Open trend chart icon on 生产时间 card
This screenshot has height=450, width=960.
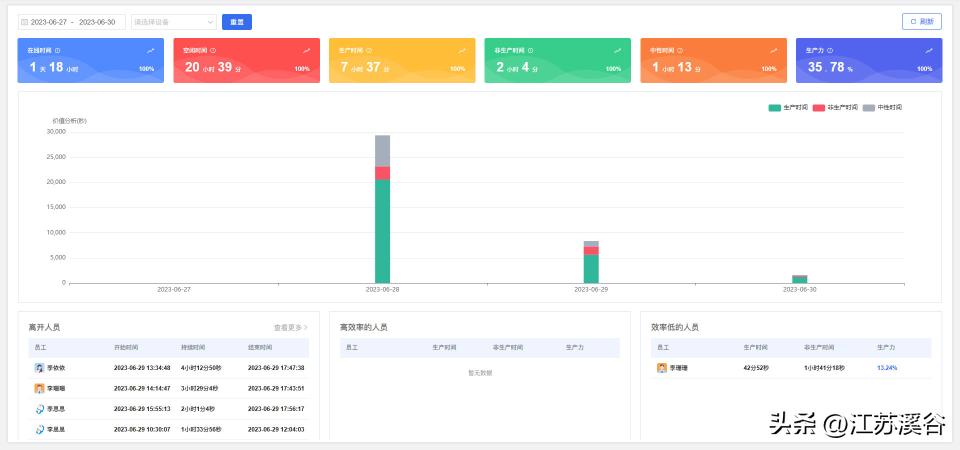(462, 50)
